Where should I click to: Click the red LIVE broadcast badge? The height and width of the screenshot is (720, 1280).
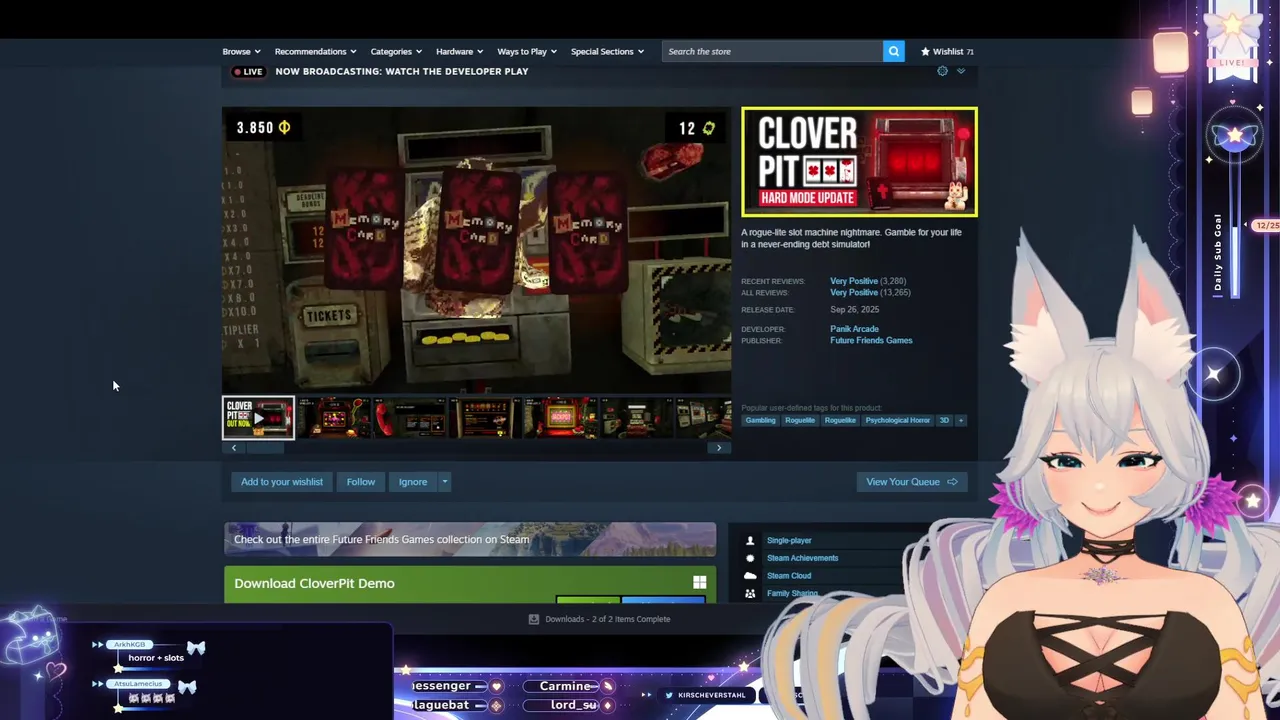click(247, 71)
